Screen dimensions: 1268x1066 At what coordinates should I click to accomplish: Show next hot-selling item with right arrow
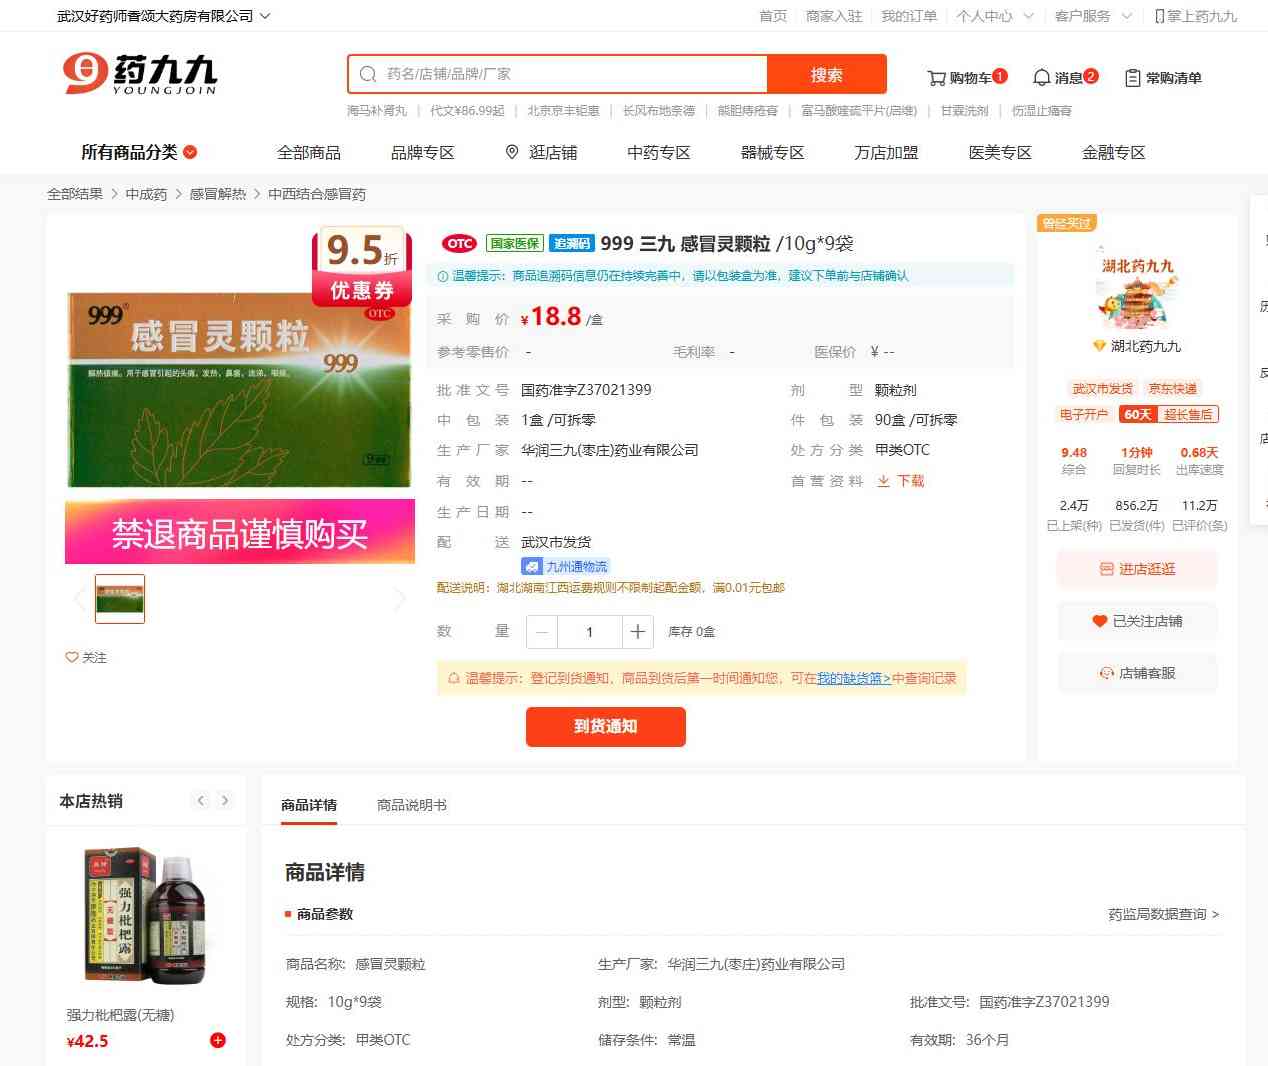(225, 800)
